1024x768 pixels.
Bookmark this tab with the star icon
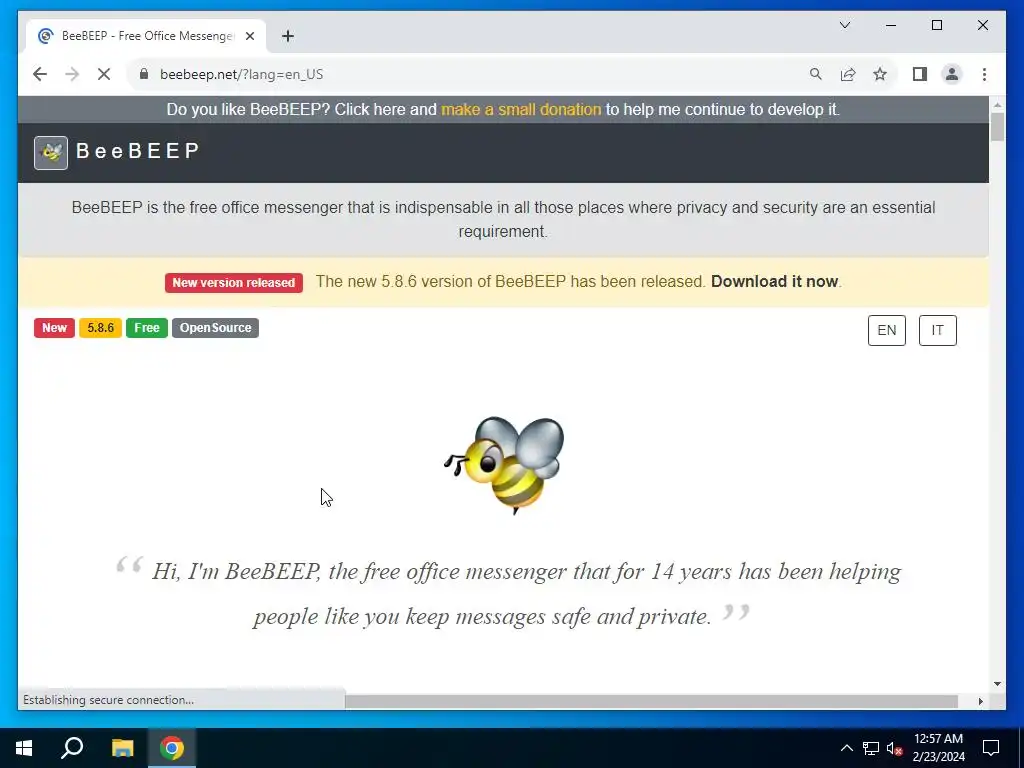coord(880,74)
